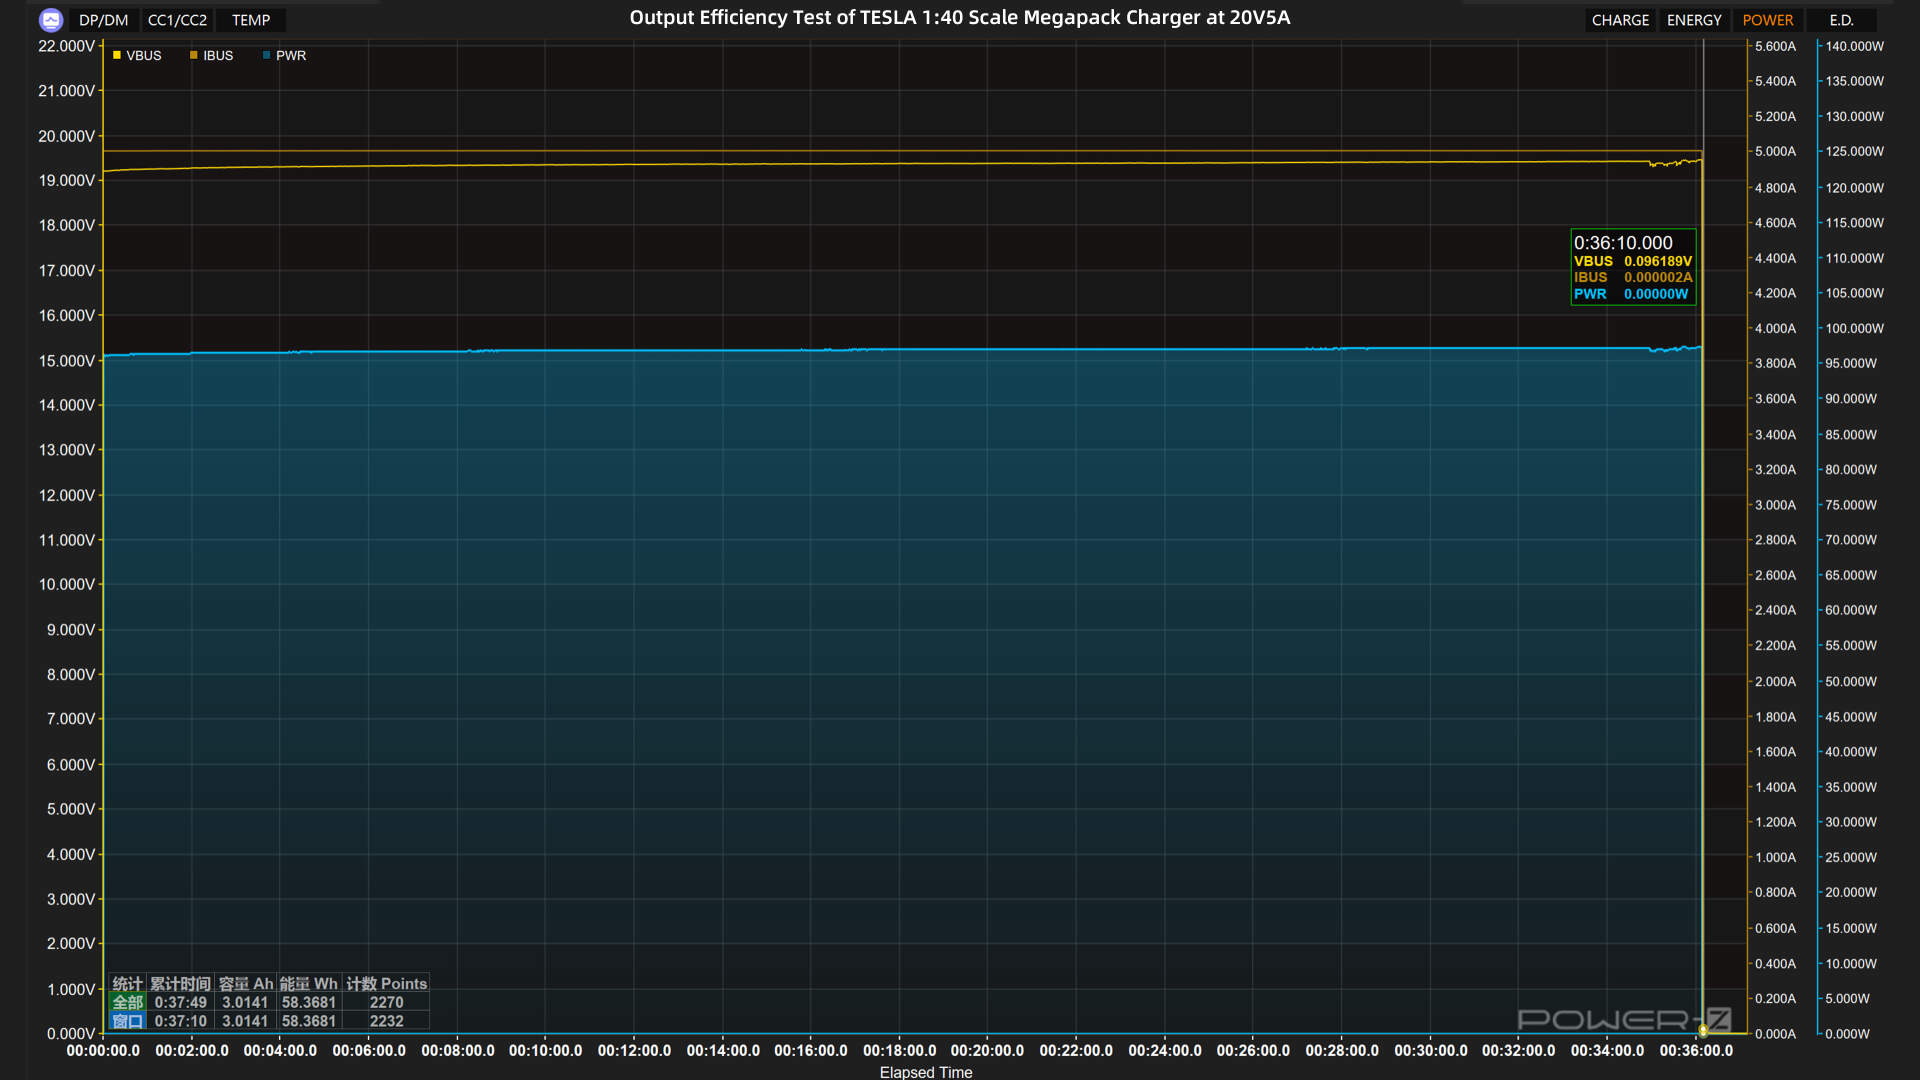1920x1080 pixels.
Task: Click the 全部 row 58.3681 Wh cell
Action: click(x=309, y=1002)
